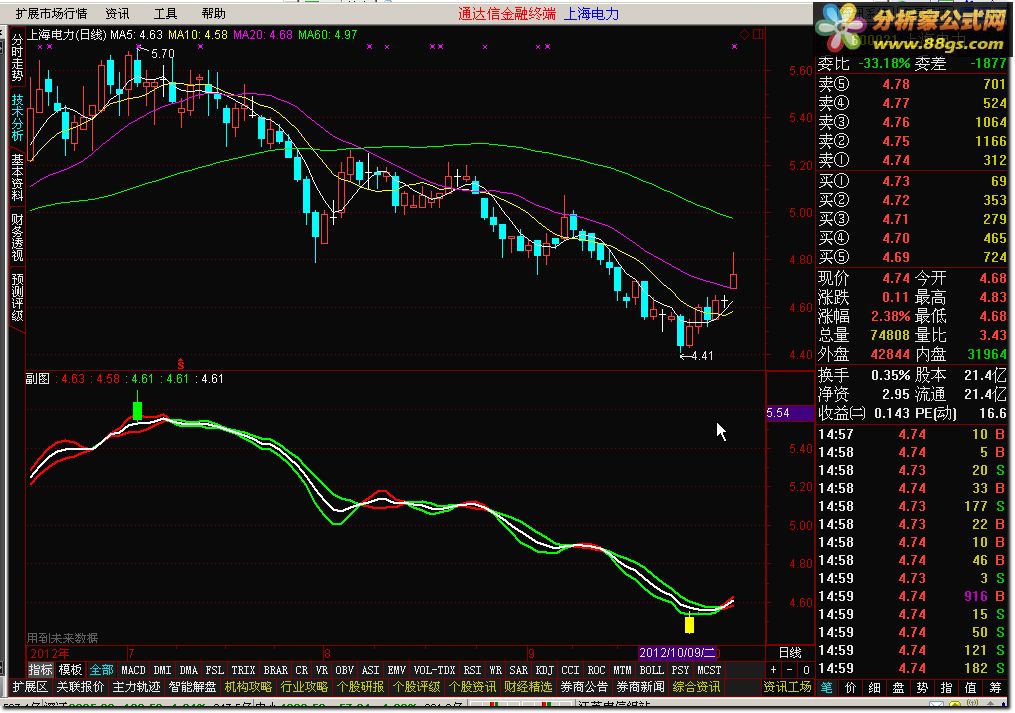1015x713 pixels.
Task: Switch quote panel to 筹 tab
Action: (995, 688)
